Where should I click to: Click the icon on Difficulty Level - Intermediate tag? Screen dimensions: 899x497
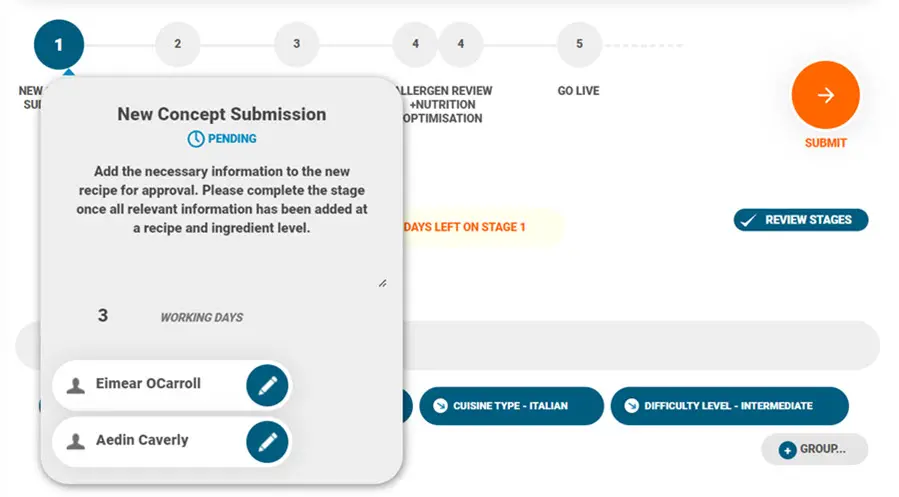coord(631,406)
